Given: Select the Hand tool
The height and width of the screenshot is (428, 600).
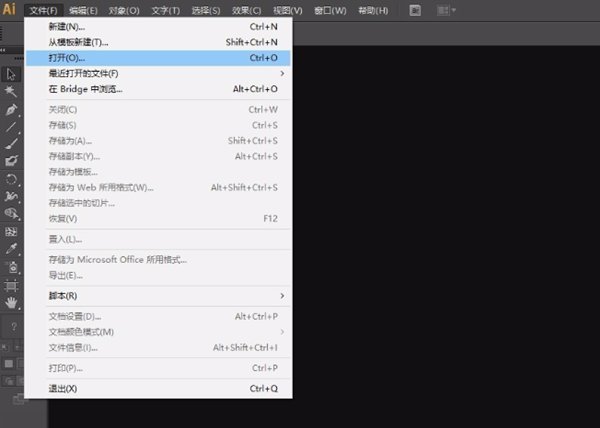Looking at the screenshot, I should click(11, 303).
